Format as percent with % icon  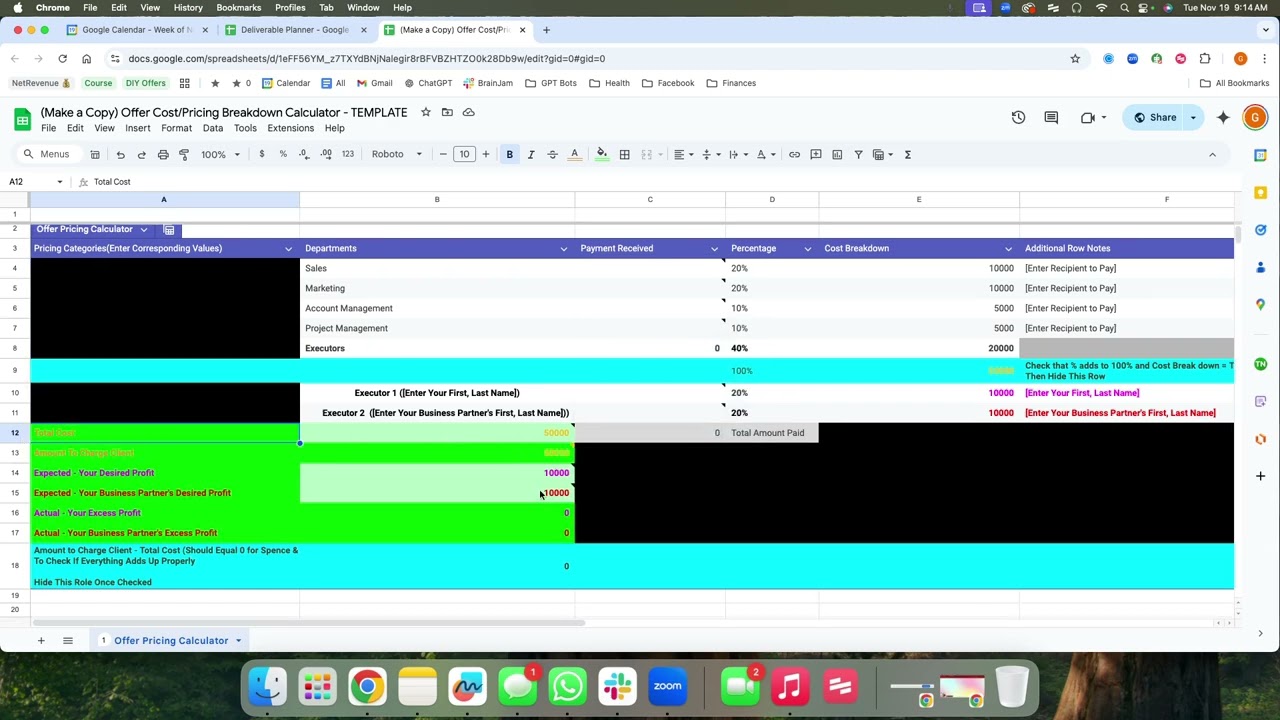(283, 154)
